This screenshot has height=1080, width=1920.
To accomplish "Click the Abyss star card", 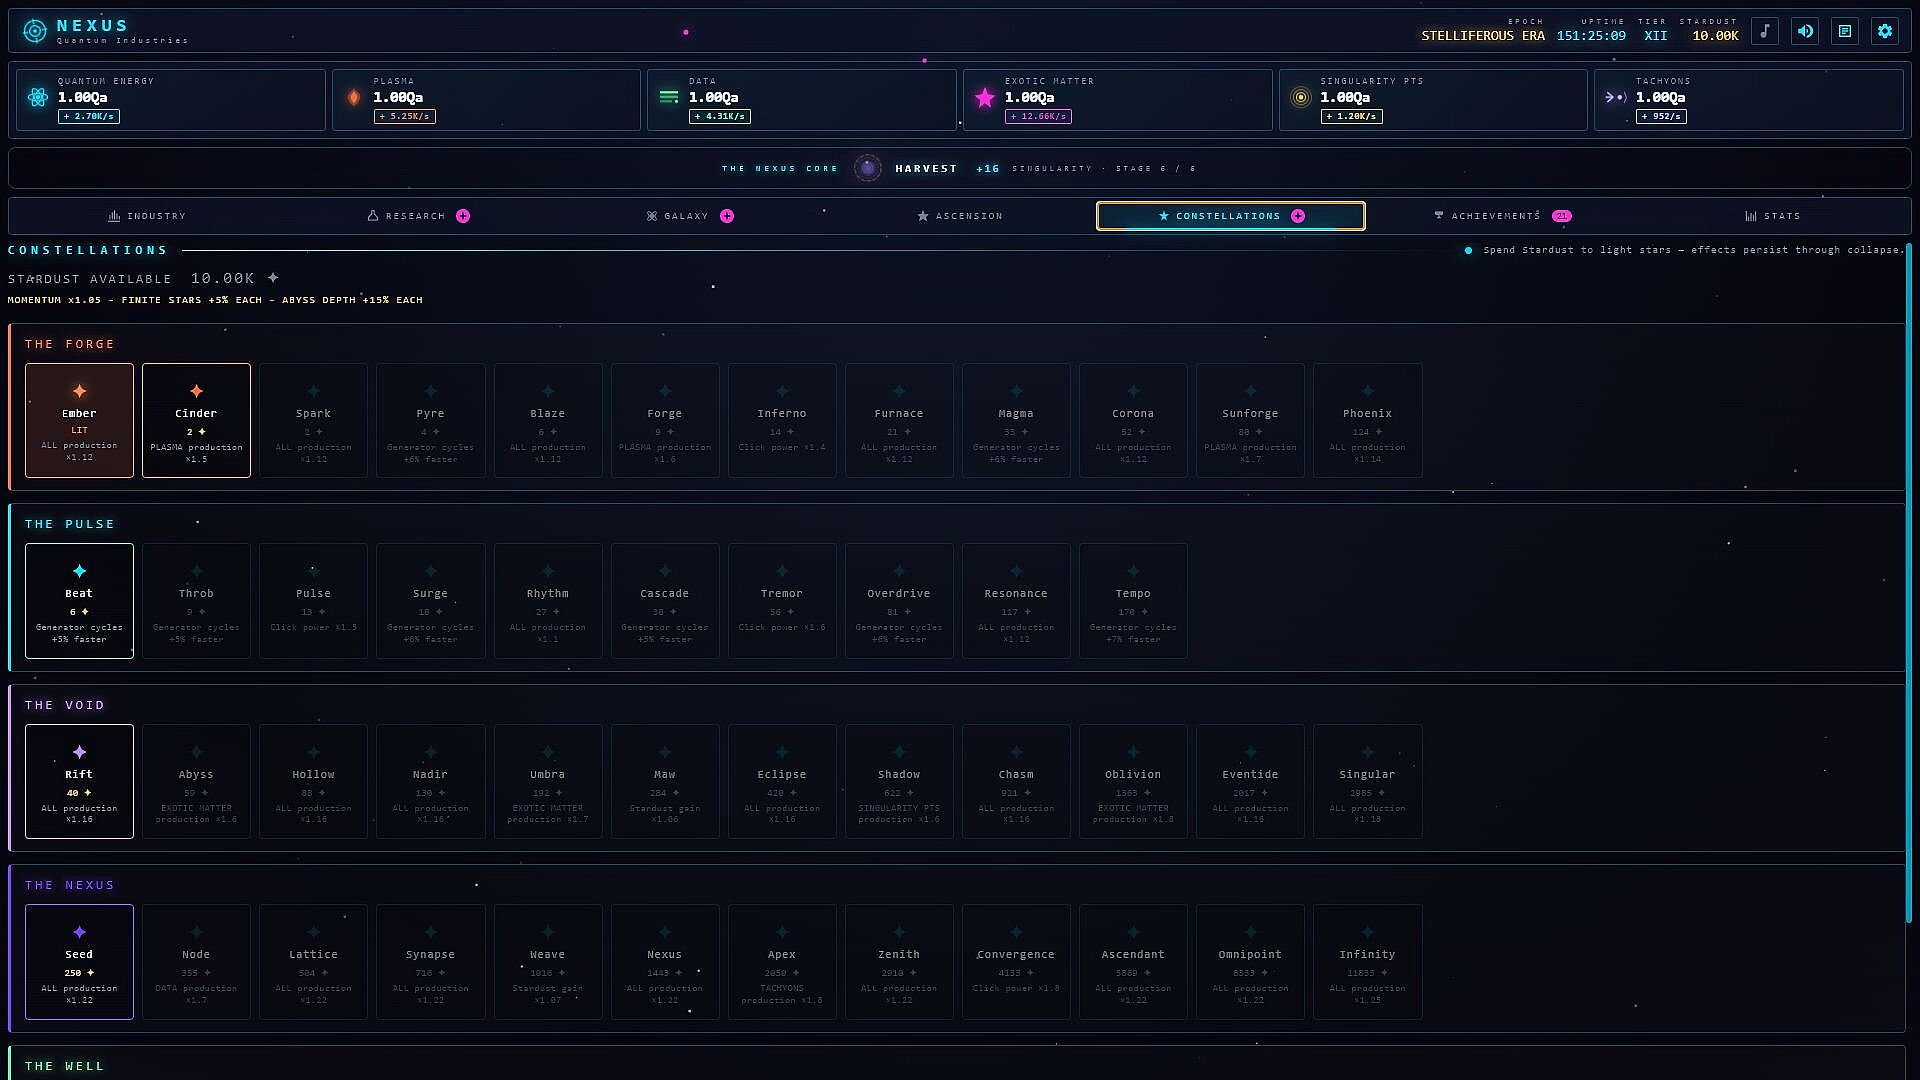I will click(196, 781).
